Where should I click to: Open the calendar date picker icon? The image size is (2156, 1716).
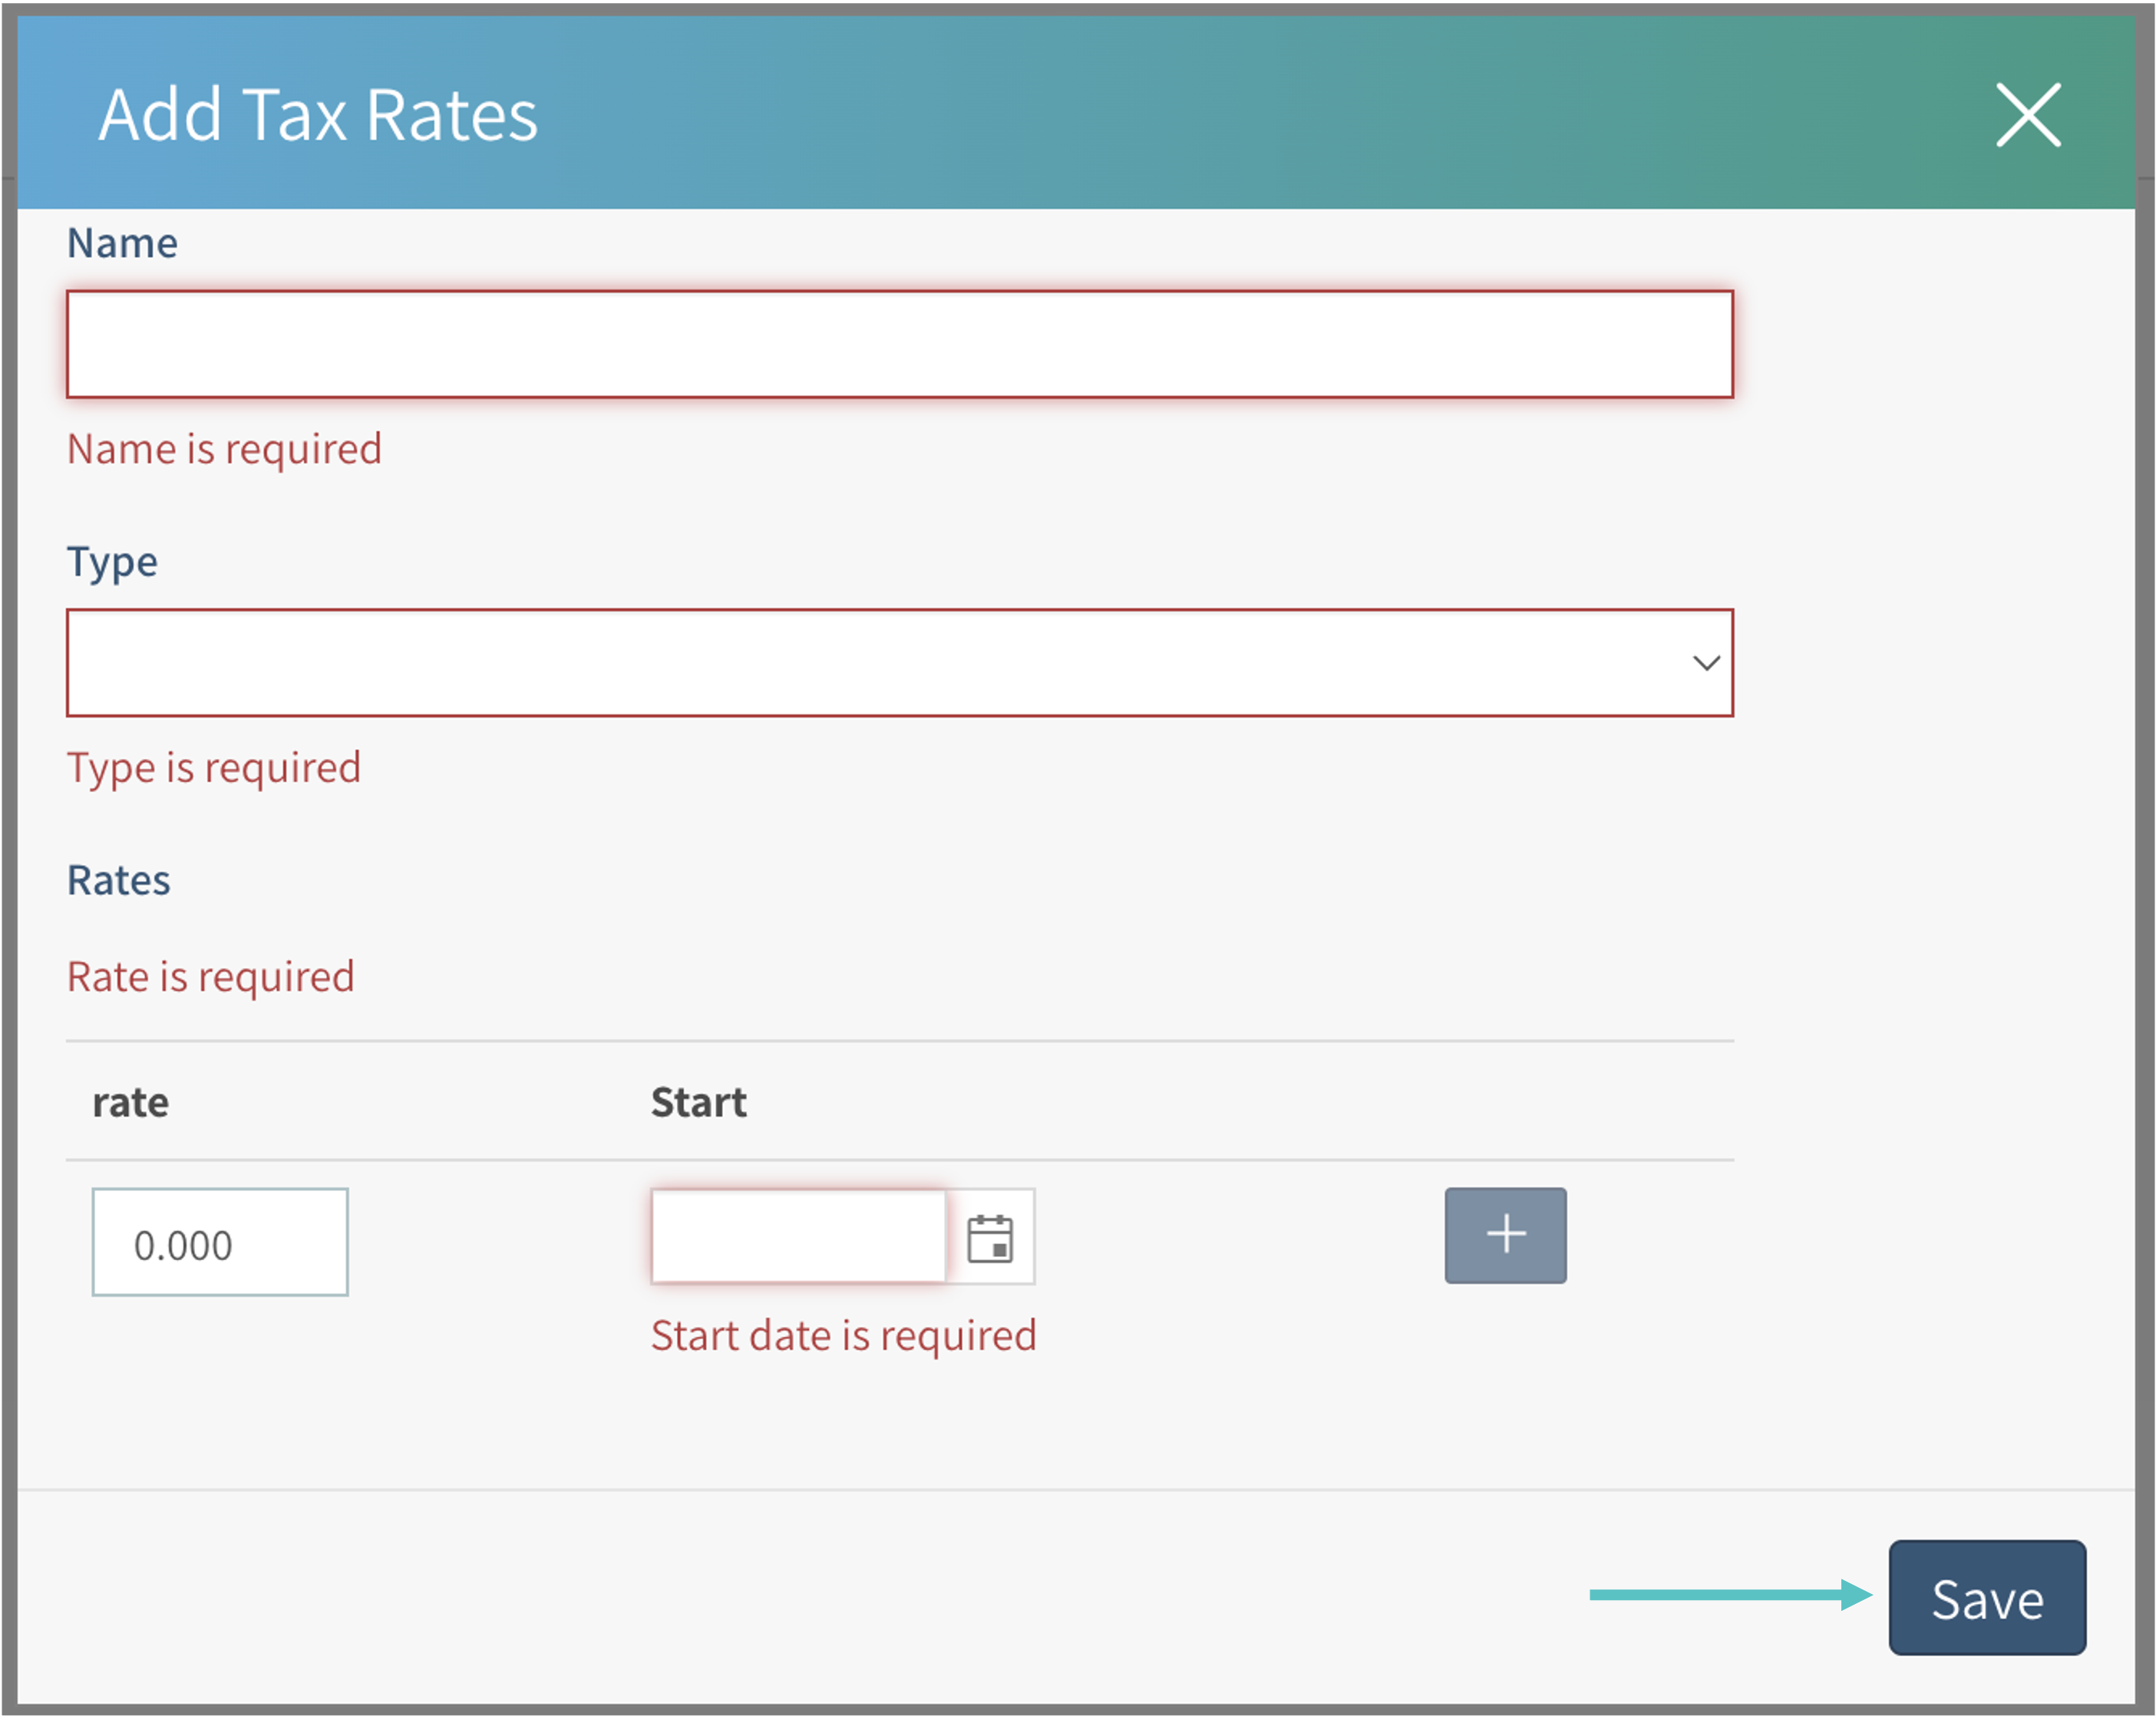coord(990,1238)
